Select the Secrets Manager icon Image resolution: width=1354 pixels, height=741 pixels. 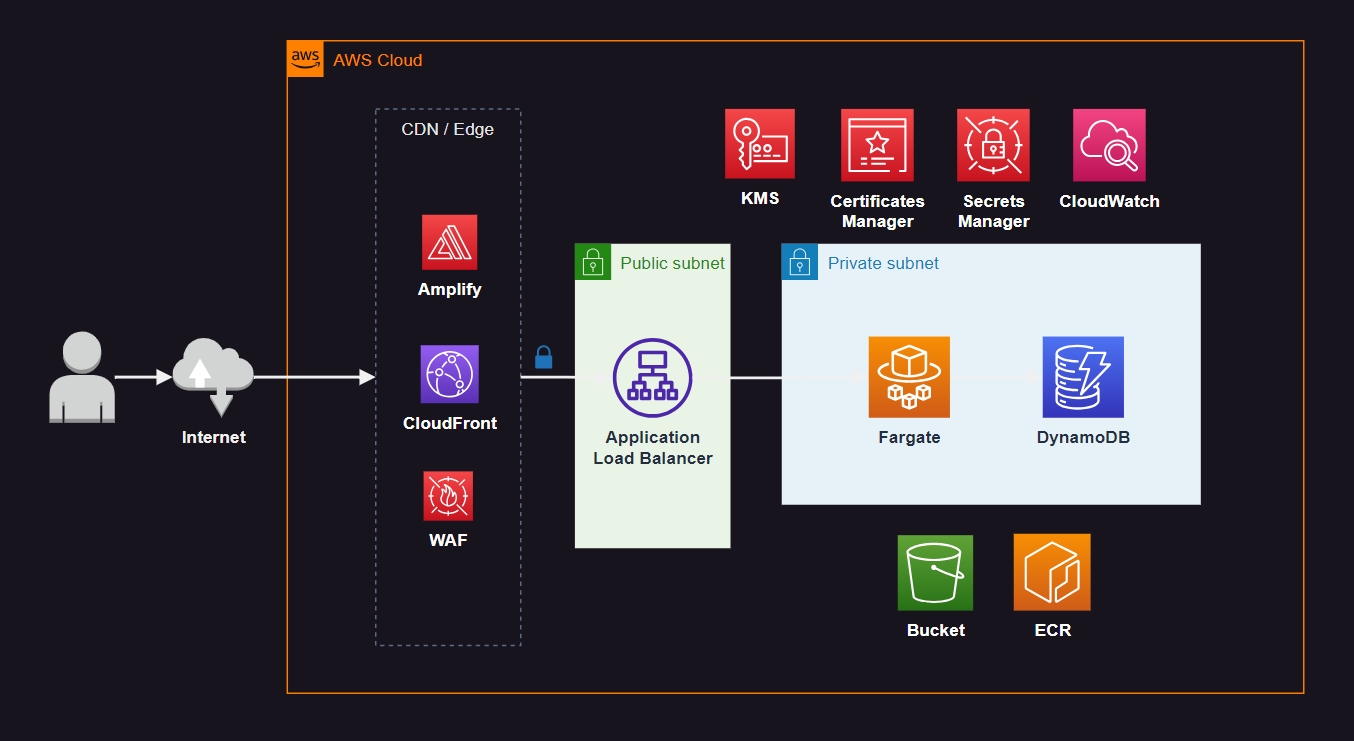point(993,145)
